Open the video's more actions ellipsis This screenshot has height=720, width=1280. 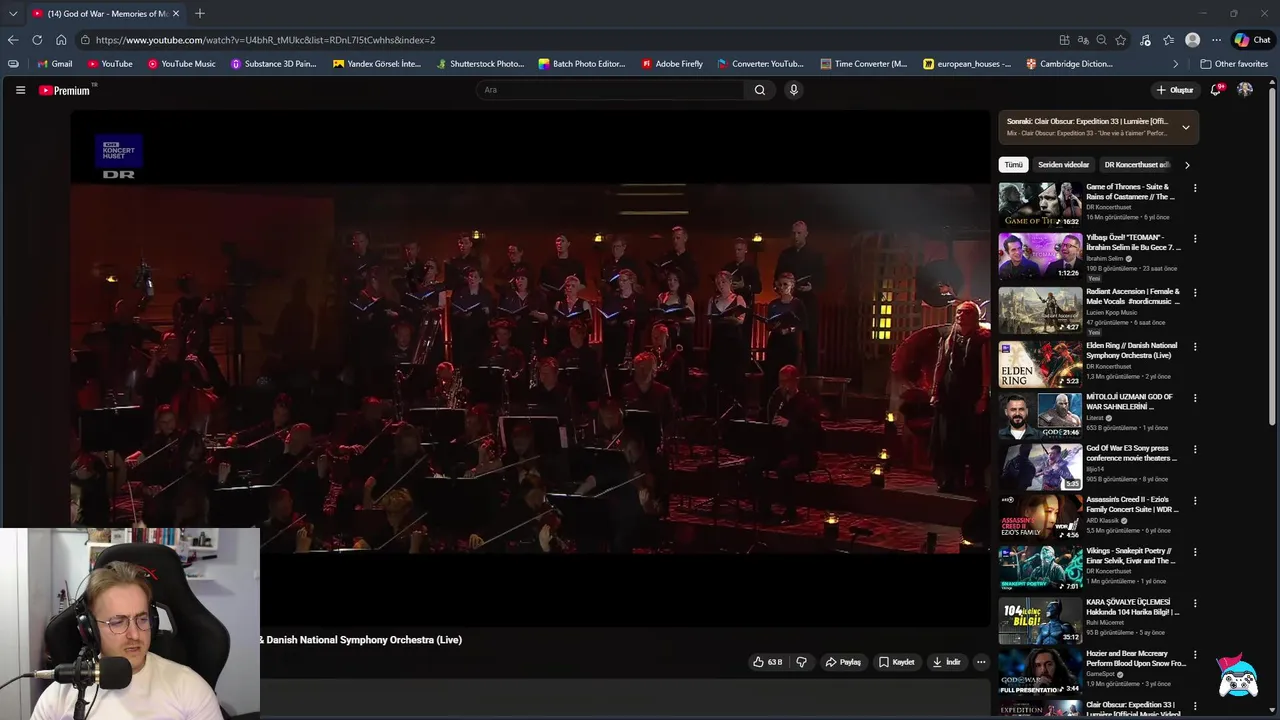pyautogui.click(x=981, y=662)
